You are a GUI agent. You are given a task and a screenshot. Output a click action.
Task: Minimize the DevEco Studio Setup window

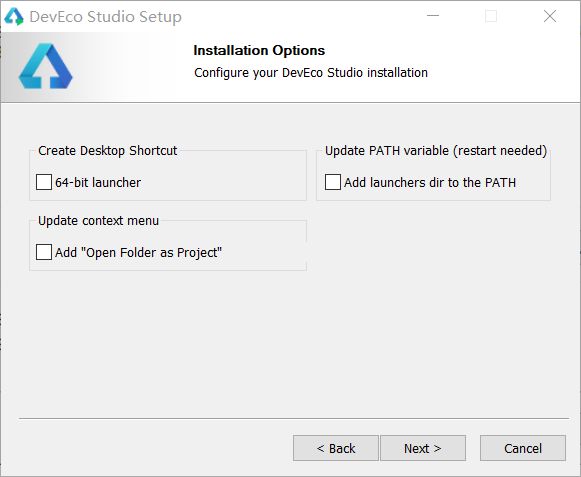433,16
